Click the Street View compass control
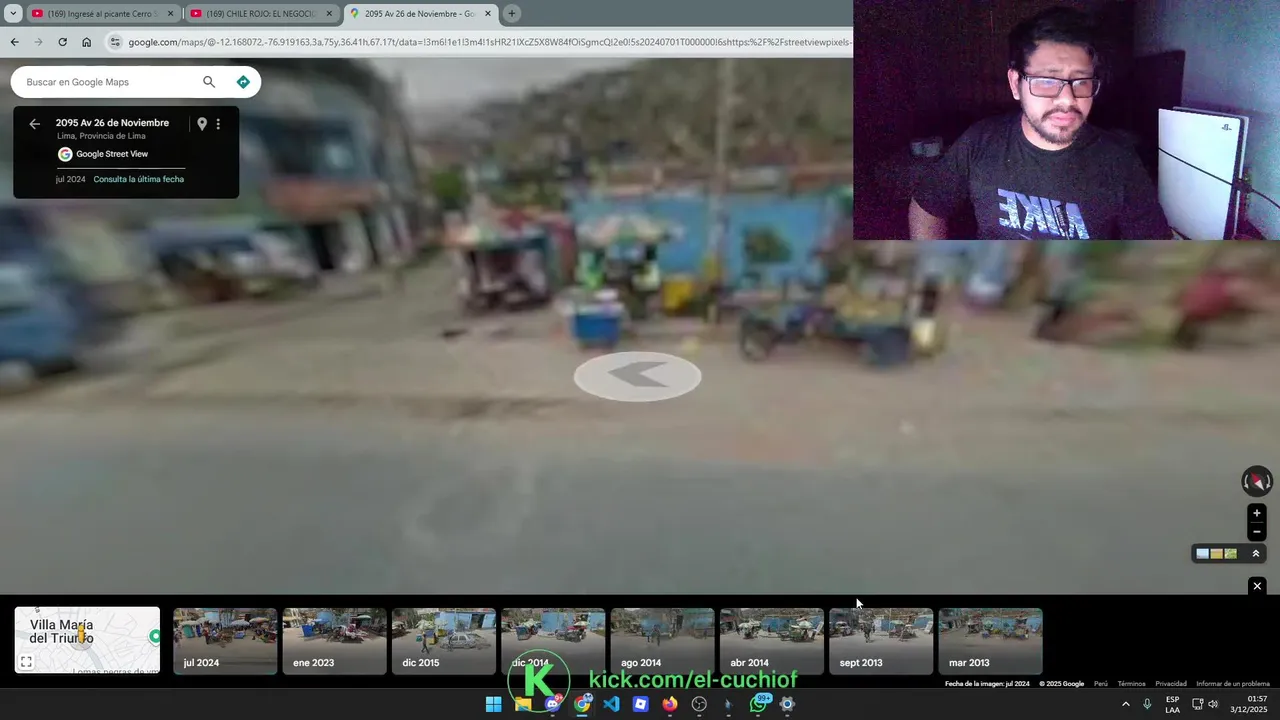 1257,481
